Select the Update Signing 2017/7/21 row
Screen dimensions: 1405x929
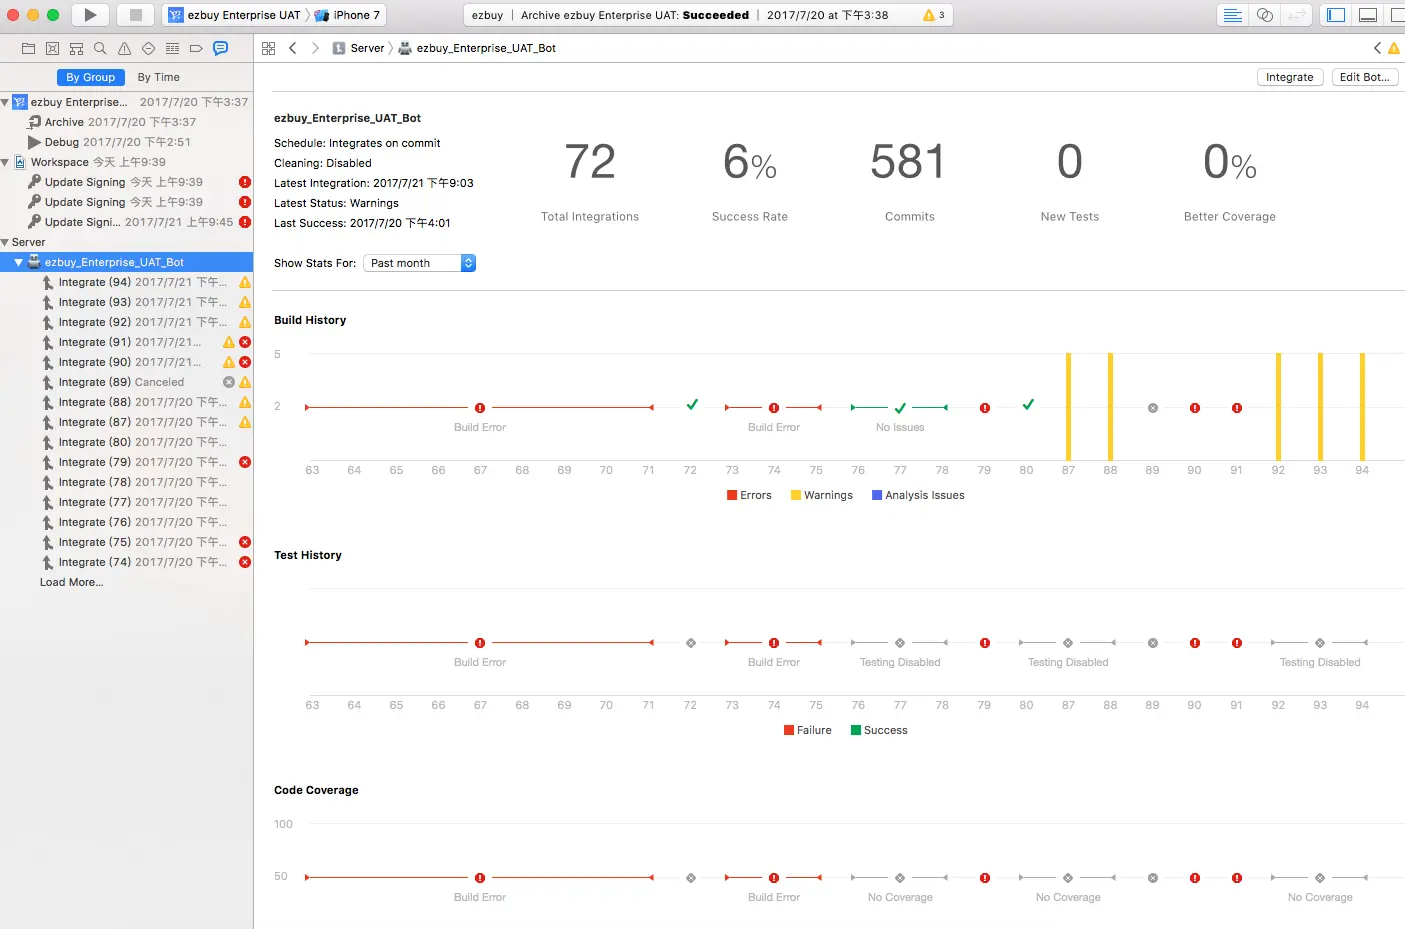click(x=126, y=222)
